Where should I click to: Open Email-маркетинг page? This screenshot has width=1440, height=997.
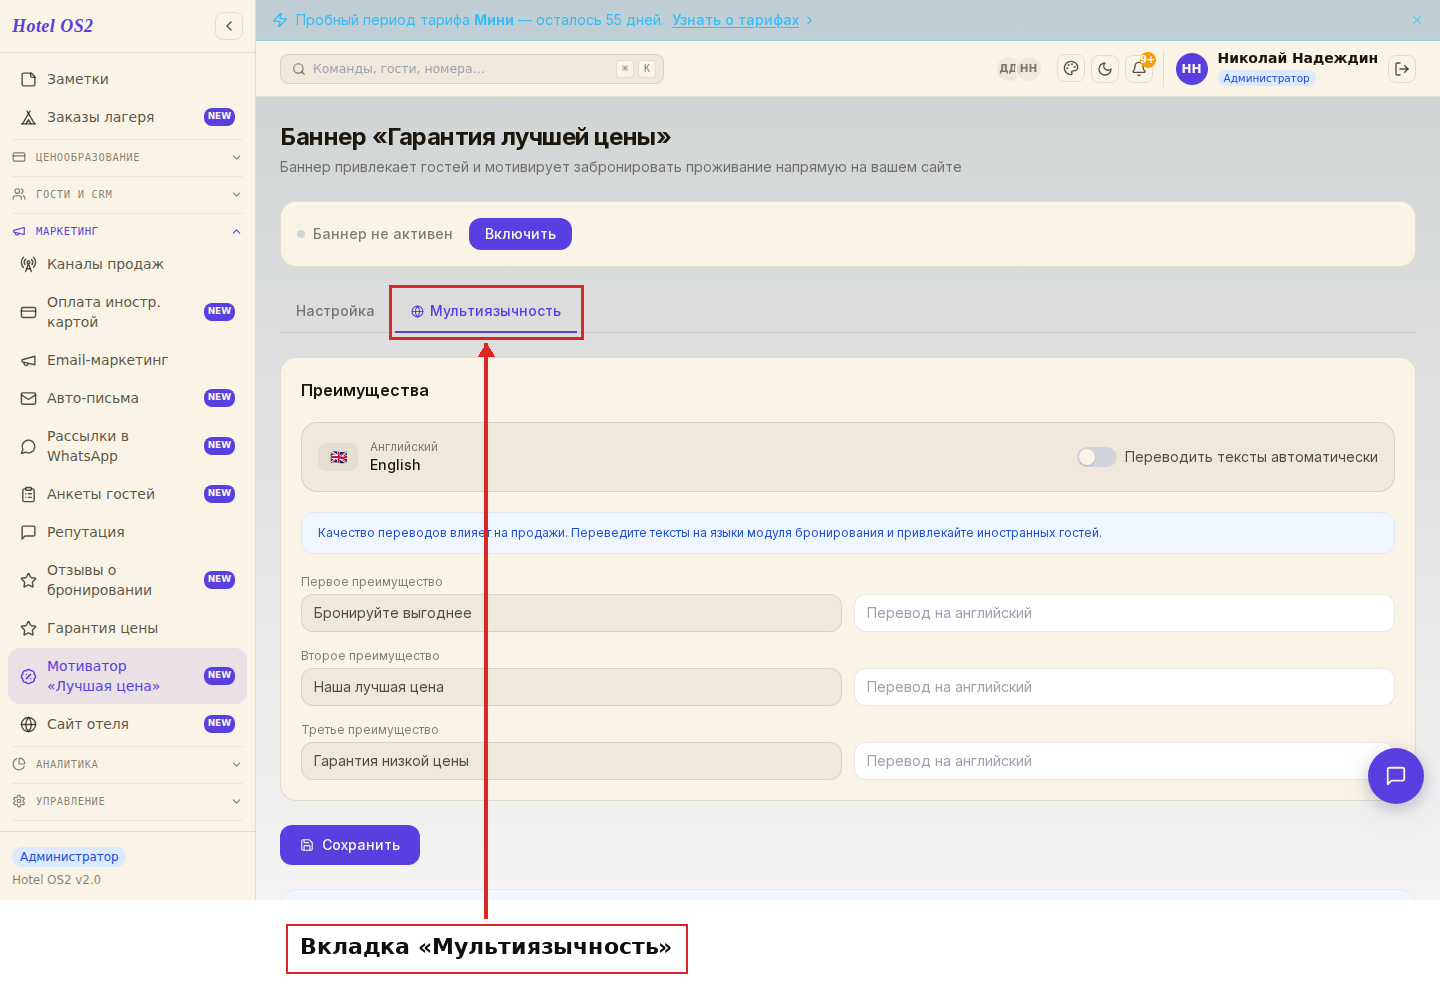click(x=128, y=360)
